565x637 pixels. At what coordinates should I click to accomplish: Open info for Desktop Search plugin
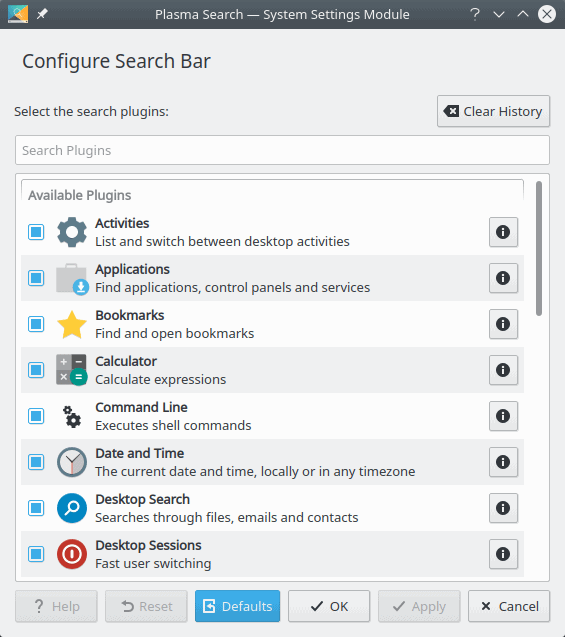[503, 508]
